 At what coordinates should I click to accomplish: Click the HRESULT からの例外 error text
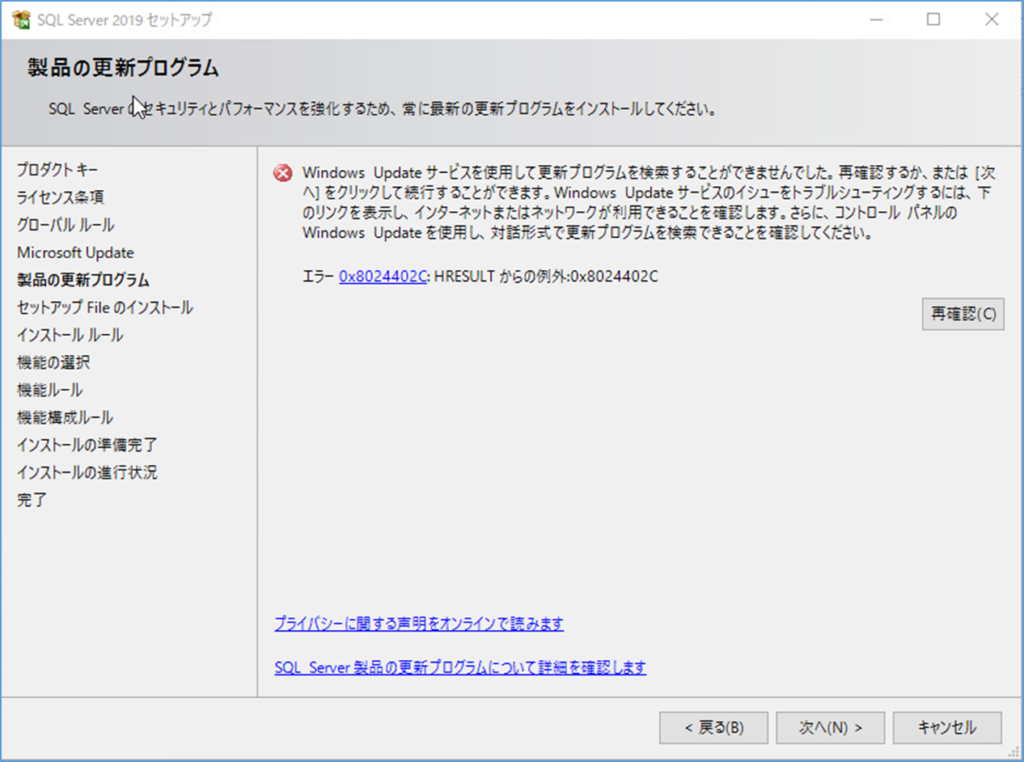pos(546,277)
